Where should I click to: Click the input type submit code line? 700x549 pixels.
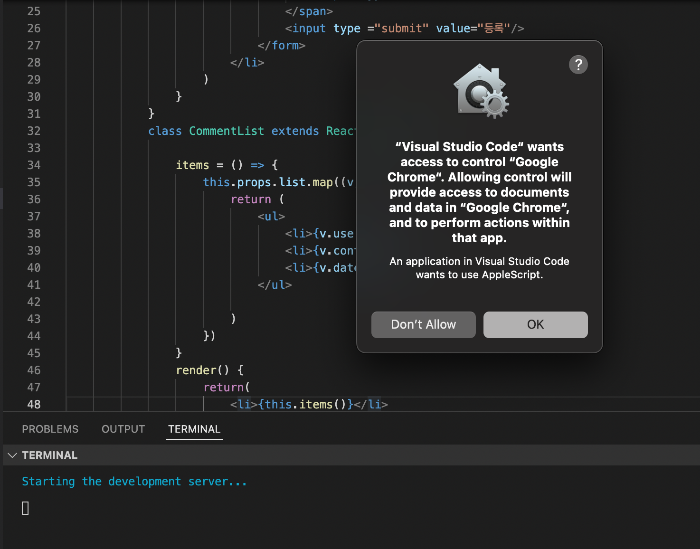point(404,28)
